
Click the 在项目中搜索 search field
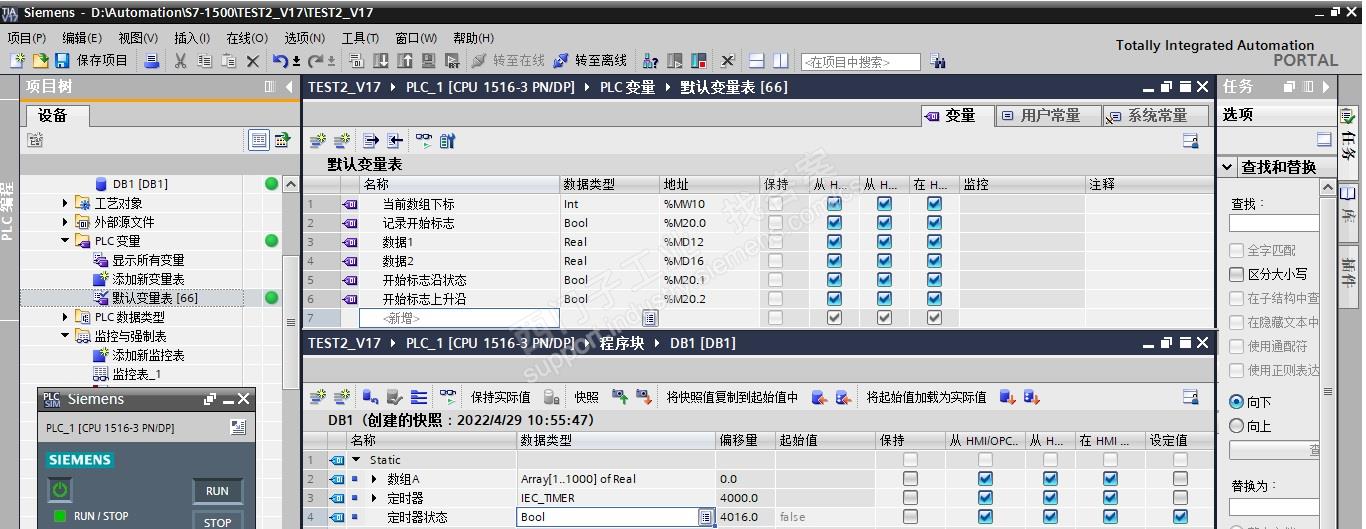point(861,61)
